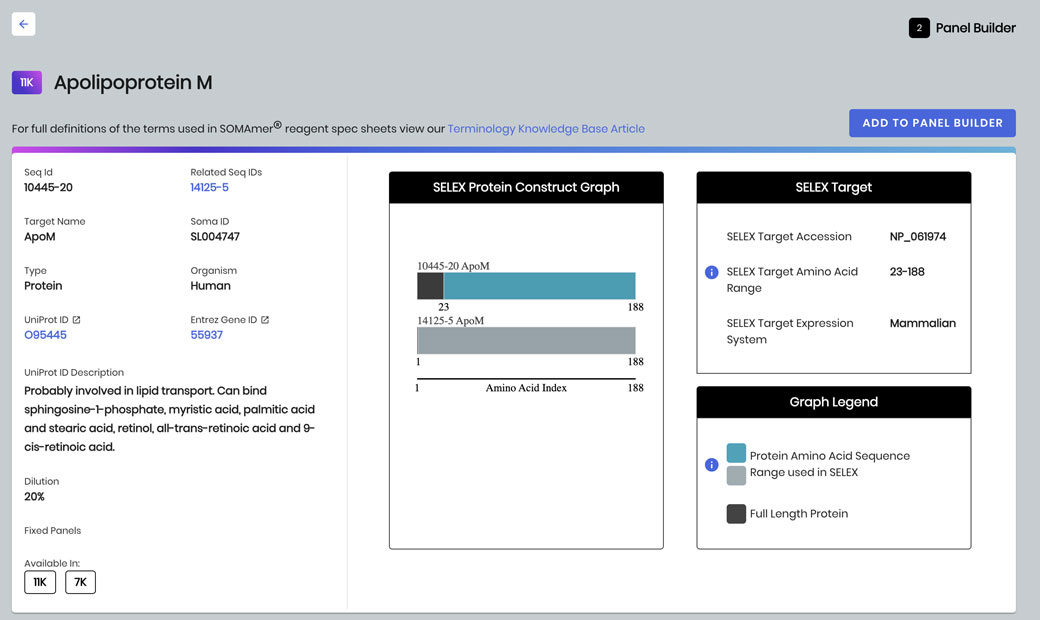Open Entrez Gene ID 55937 link
The width and height of the screenshot is (1040, 620).
coord(206,335)
